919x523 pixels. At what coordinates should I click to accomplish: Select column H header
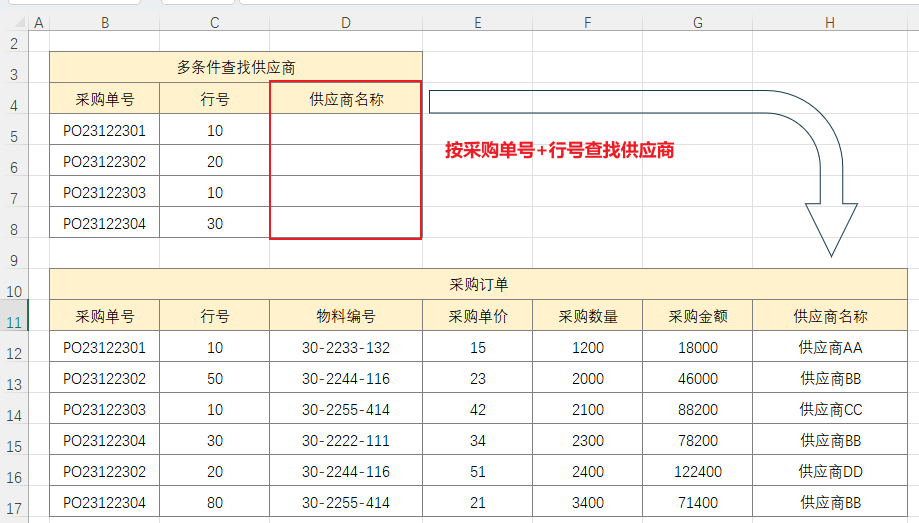[830, 23]
